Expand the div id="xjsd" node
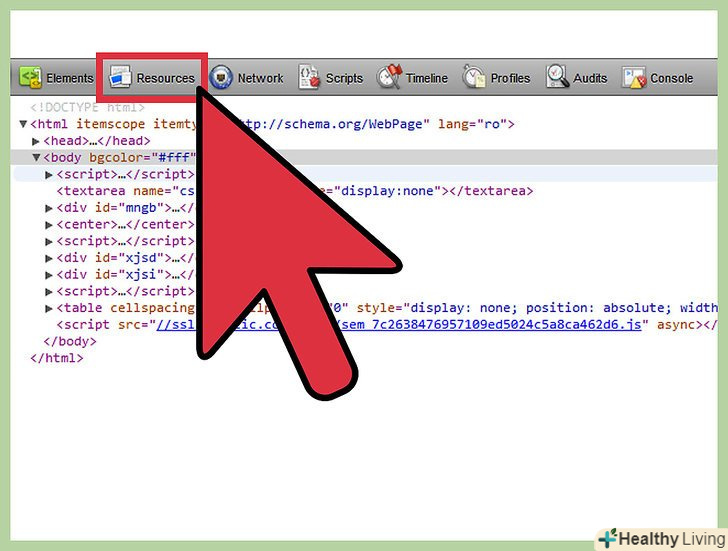The height and width of the screenshot is (551, 728). (49, 258)
